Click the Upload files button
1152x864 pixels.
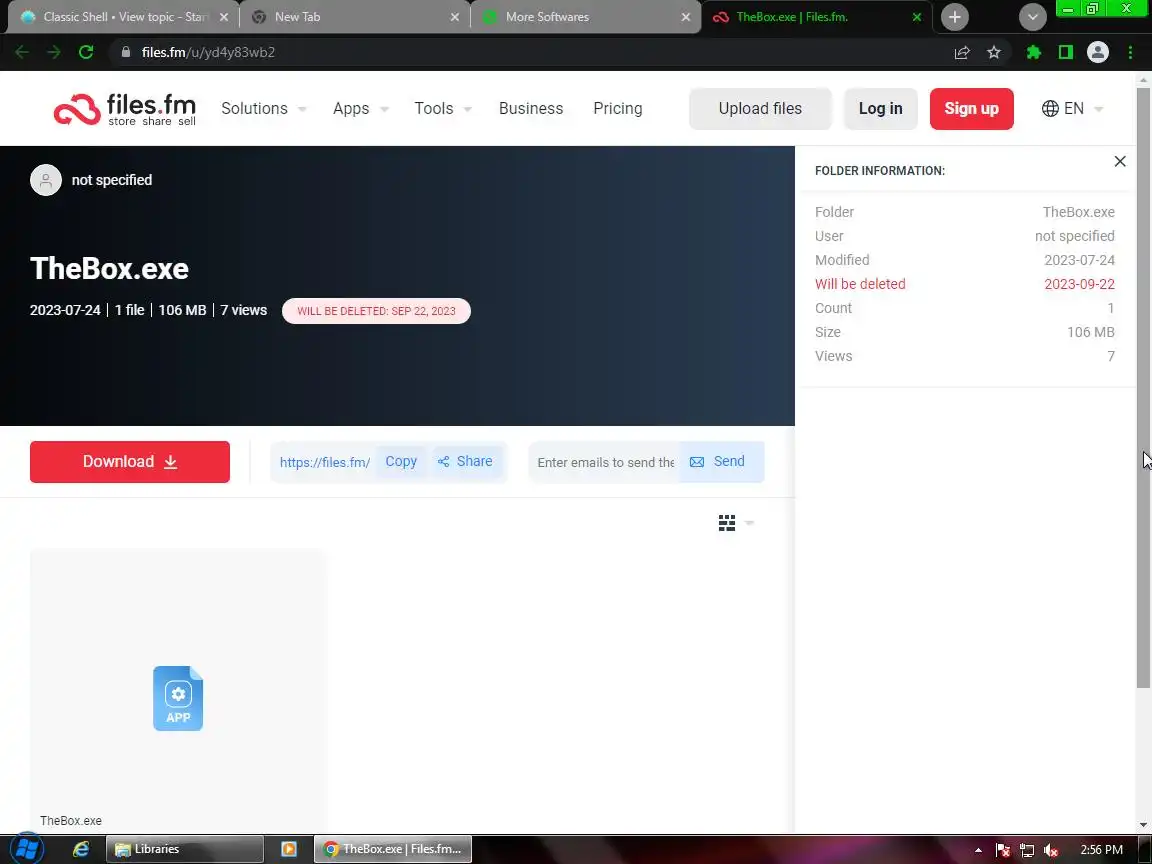point(760,109)
